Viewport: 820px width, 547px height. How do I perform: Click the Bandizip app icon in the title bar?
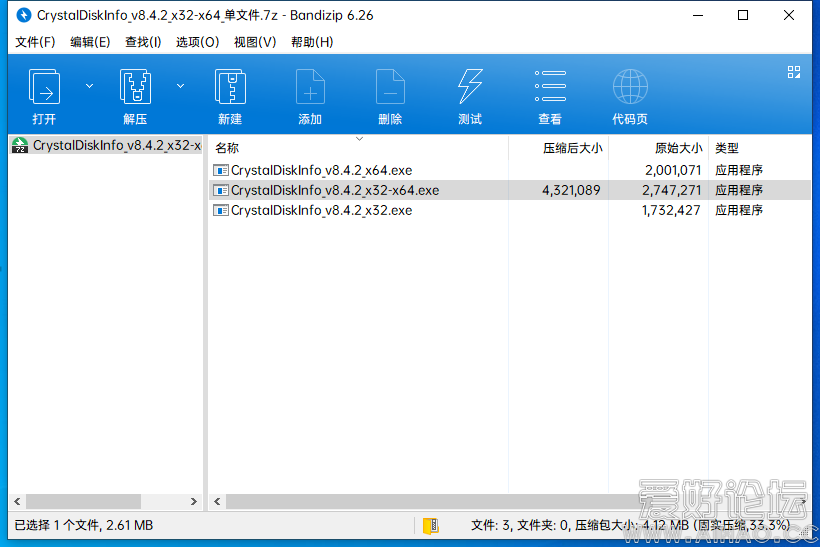(24, 15)
